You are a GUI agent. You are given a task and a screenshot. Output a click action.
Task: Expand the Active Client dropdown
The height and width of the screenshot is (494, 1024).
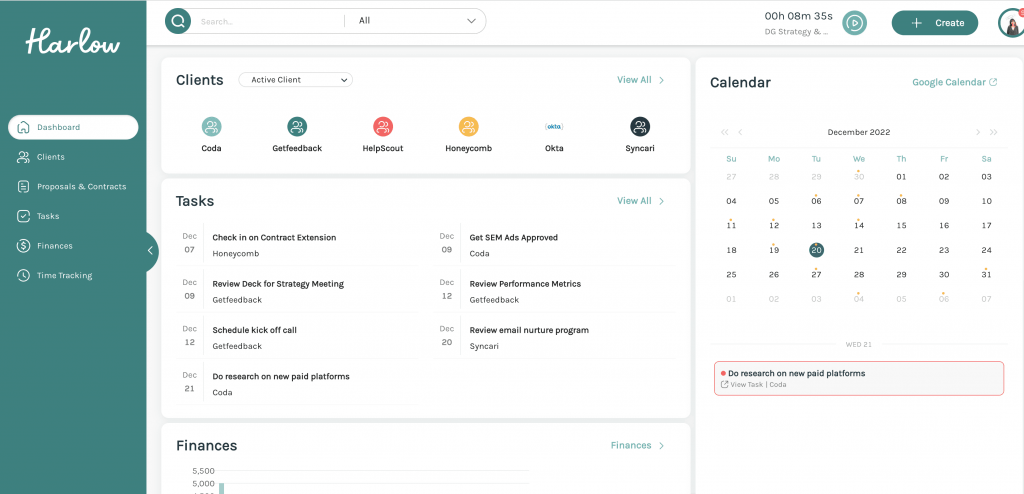[x=295, y=80]
